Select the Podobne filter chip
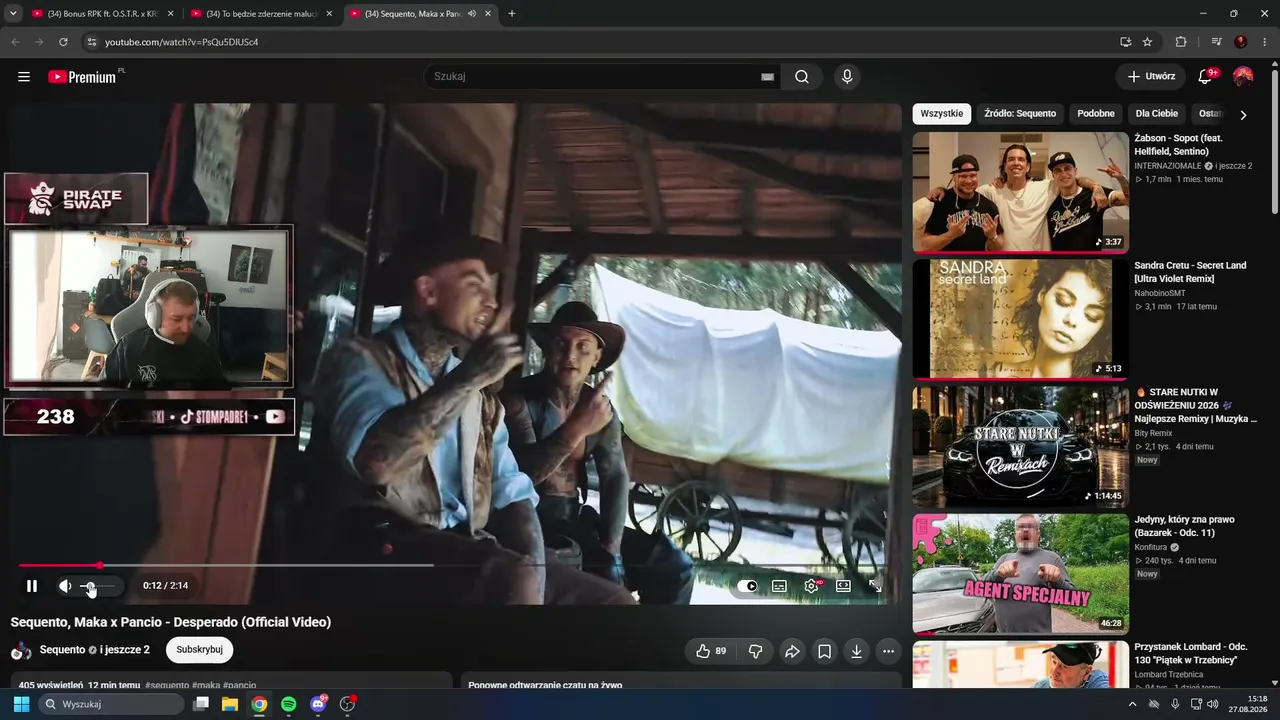Image resolution: width=1280 pixels, height=720 pixels. [x=1096, y=114]
